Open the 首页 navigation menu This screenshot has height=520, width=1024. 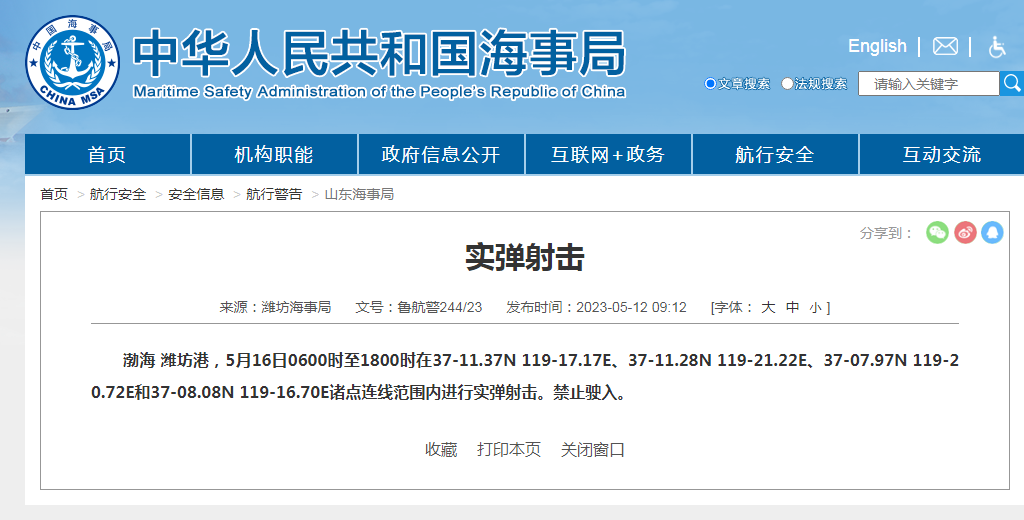click(x=107, y=154)
